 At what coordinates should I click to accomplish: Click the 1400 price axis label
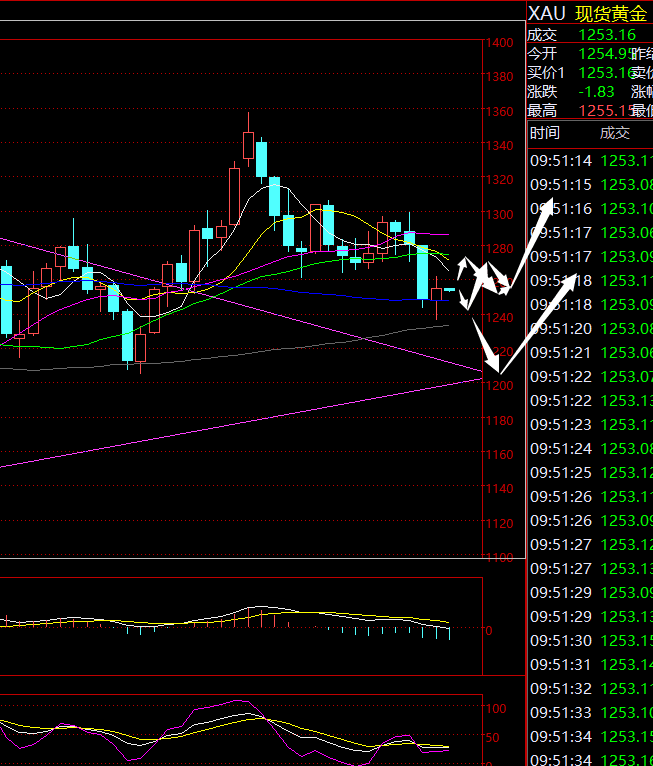(x=499, y=43)
